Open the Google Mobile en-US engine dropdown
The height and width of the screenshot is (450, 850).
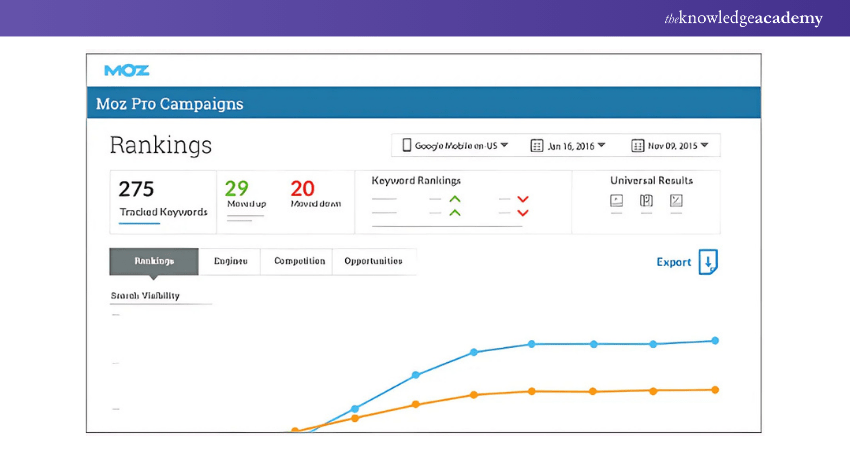(x=455, y=146)
